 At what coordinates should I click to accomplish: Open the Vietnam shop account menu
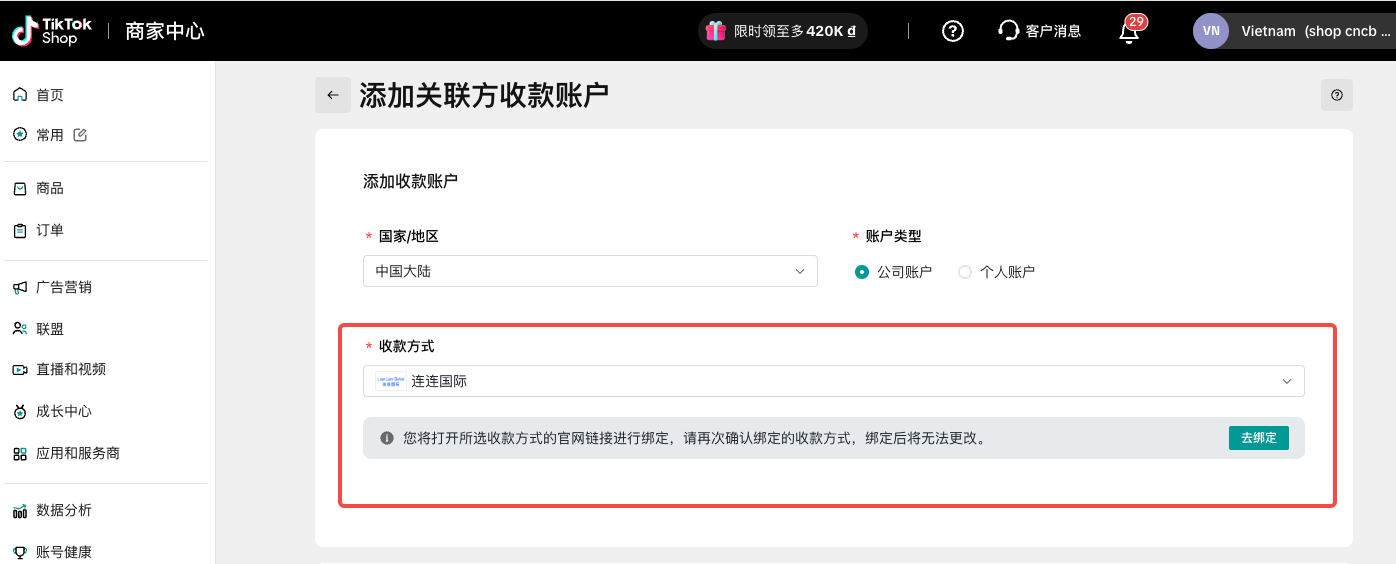[1308, 31]
